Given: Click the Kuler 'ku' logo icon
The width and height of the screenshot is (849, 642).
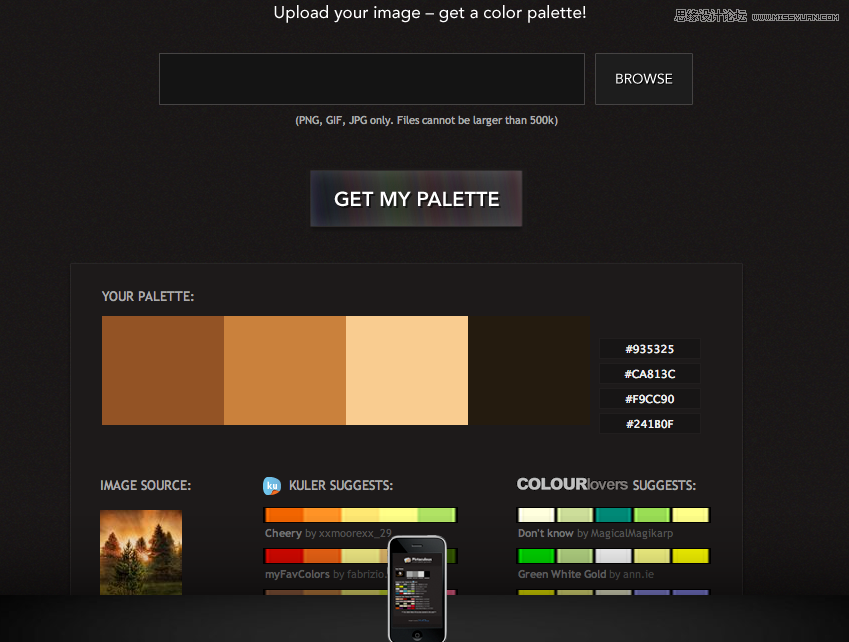Looking at the screenshot, I should (272, 486).
